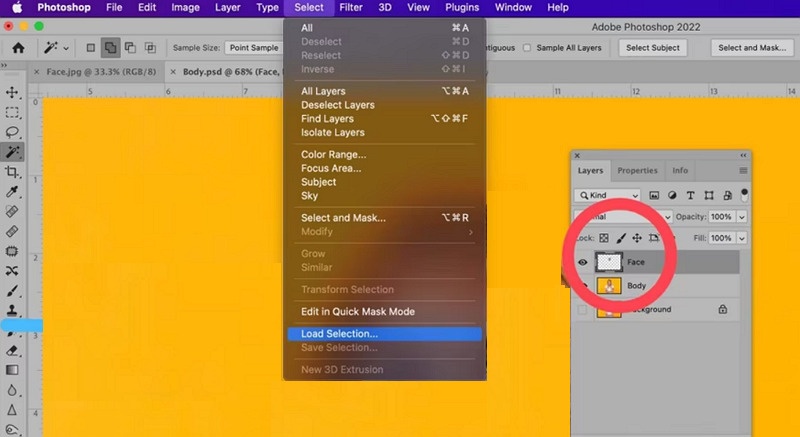
Task: Filter layers by type using T icon
Action: [x=691, y=195]
